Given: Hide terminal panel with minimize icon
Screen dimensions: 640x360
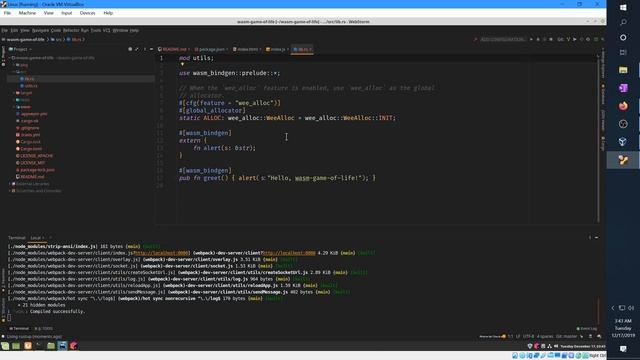Looking at the screenshot, I should click(597, 238).
